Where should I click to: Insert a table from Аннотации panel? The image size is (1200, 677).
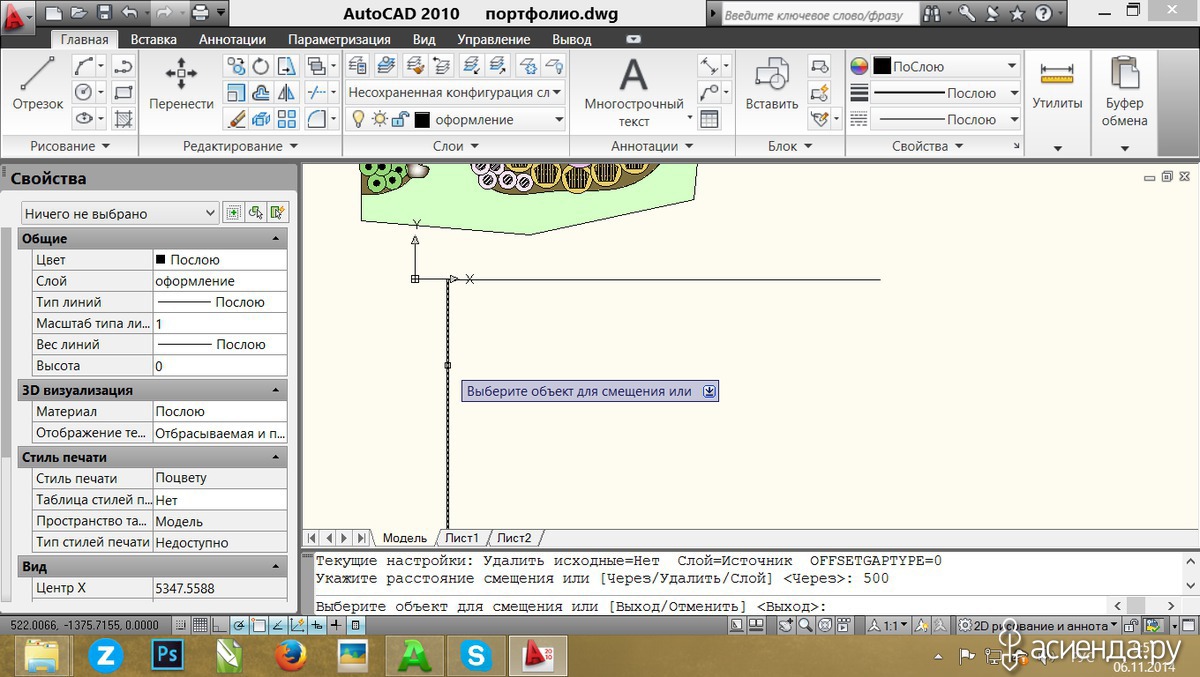tap(709, 119)
